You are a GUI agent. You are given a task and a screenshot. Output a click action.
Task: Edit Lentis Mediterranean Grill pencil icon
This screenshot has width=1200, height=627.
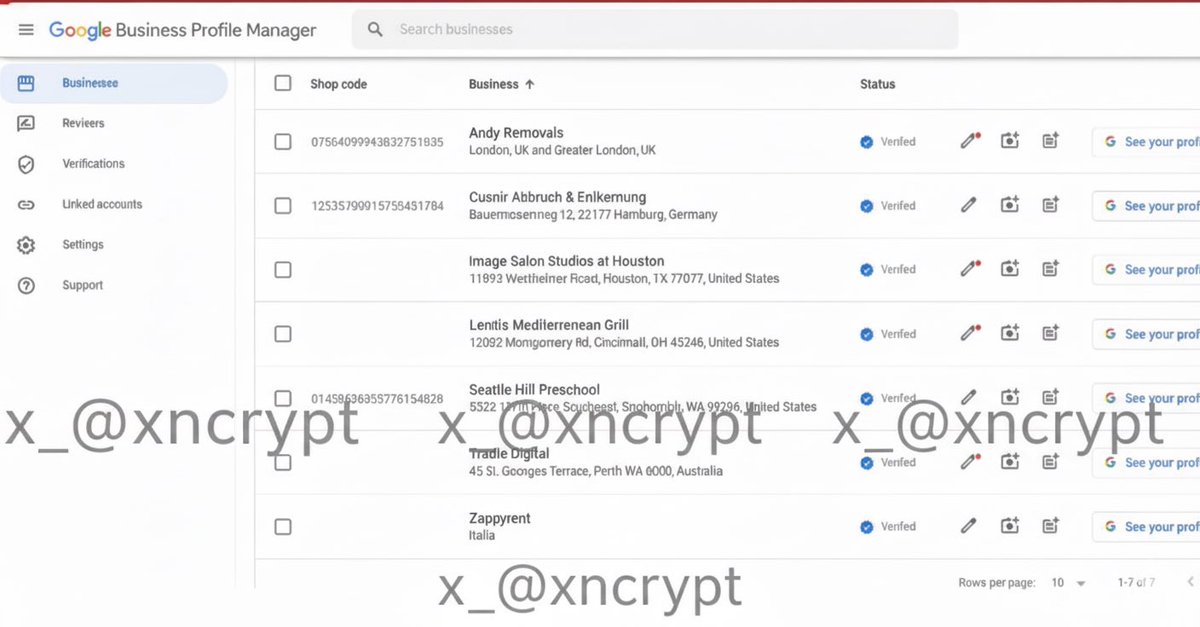(x=968, y=333)
